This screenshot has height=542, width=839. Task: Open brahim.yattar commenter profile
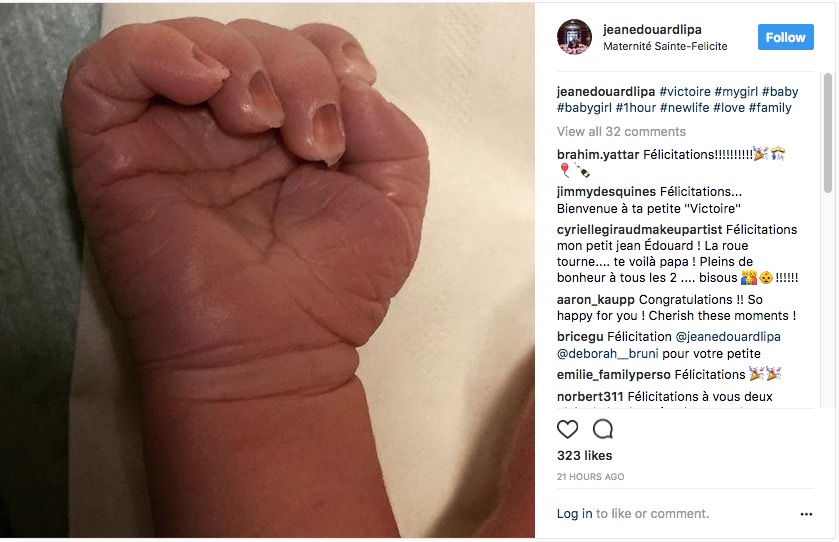pyautogui.click(x=598, y=155)
